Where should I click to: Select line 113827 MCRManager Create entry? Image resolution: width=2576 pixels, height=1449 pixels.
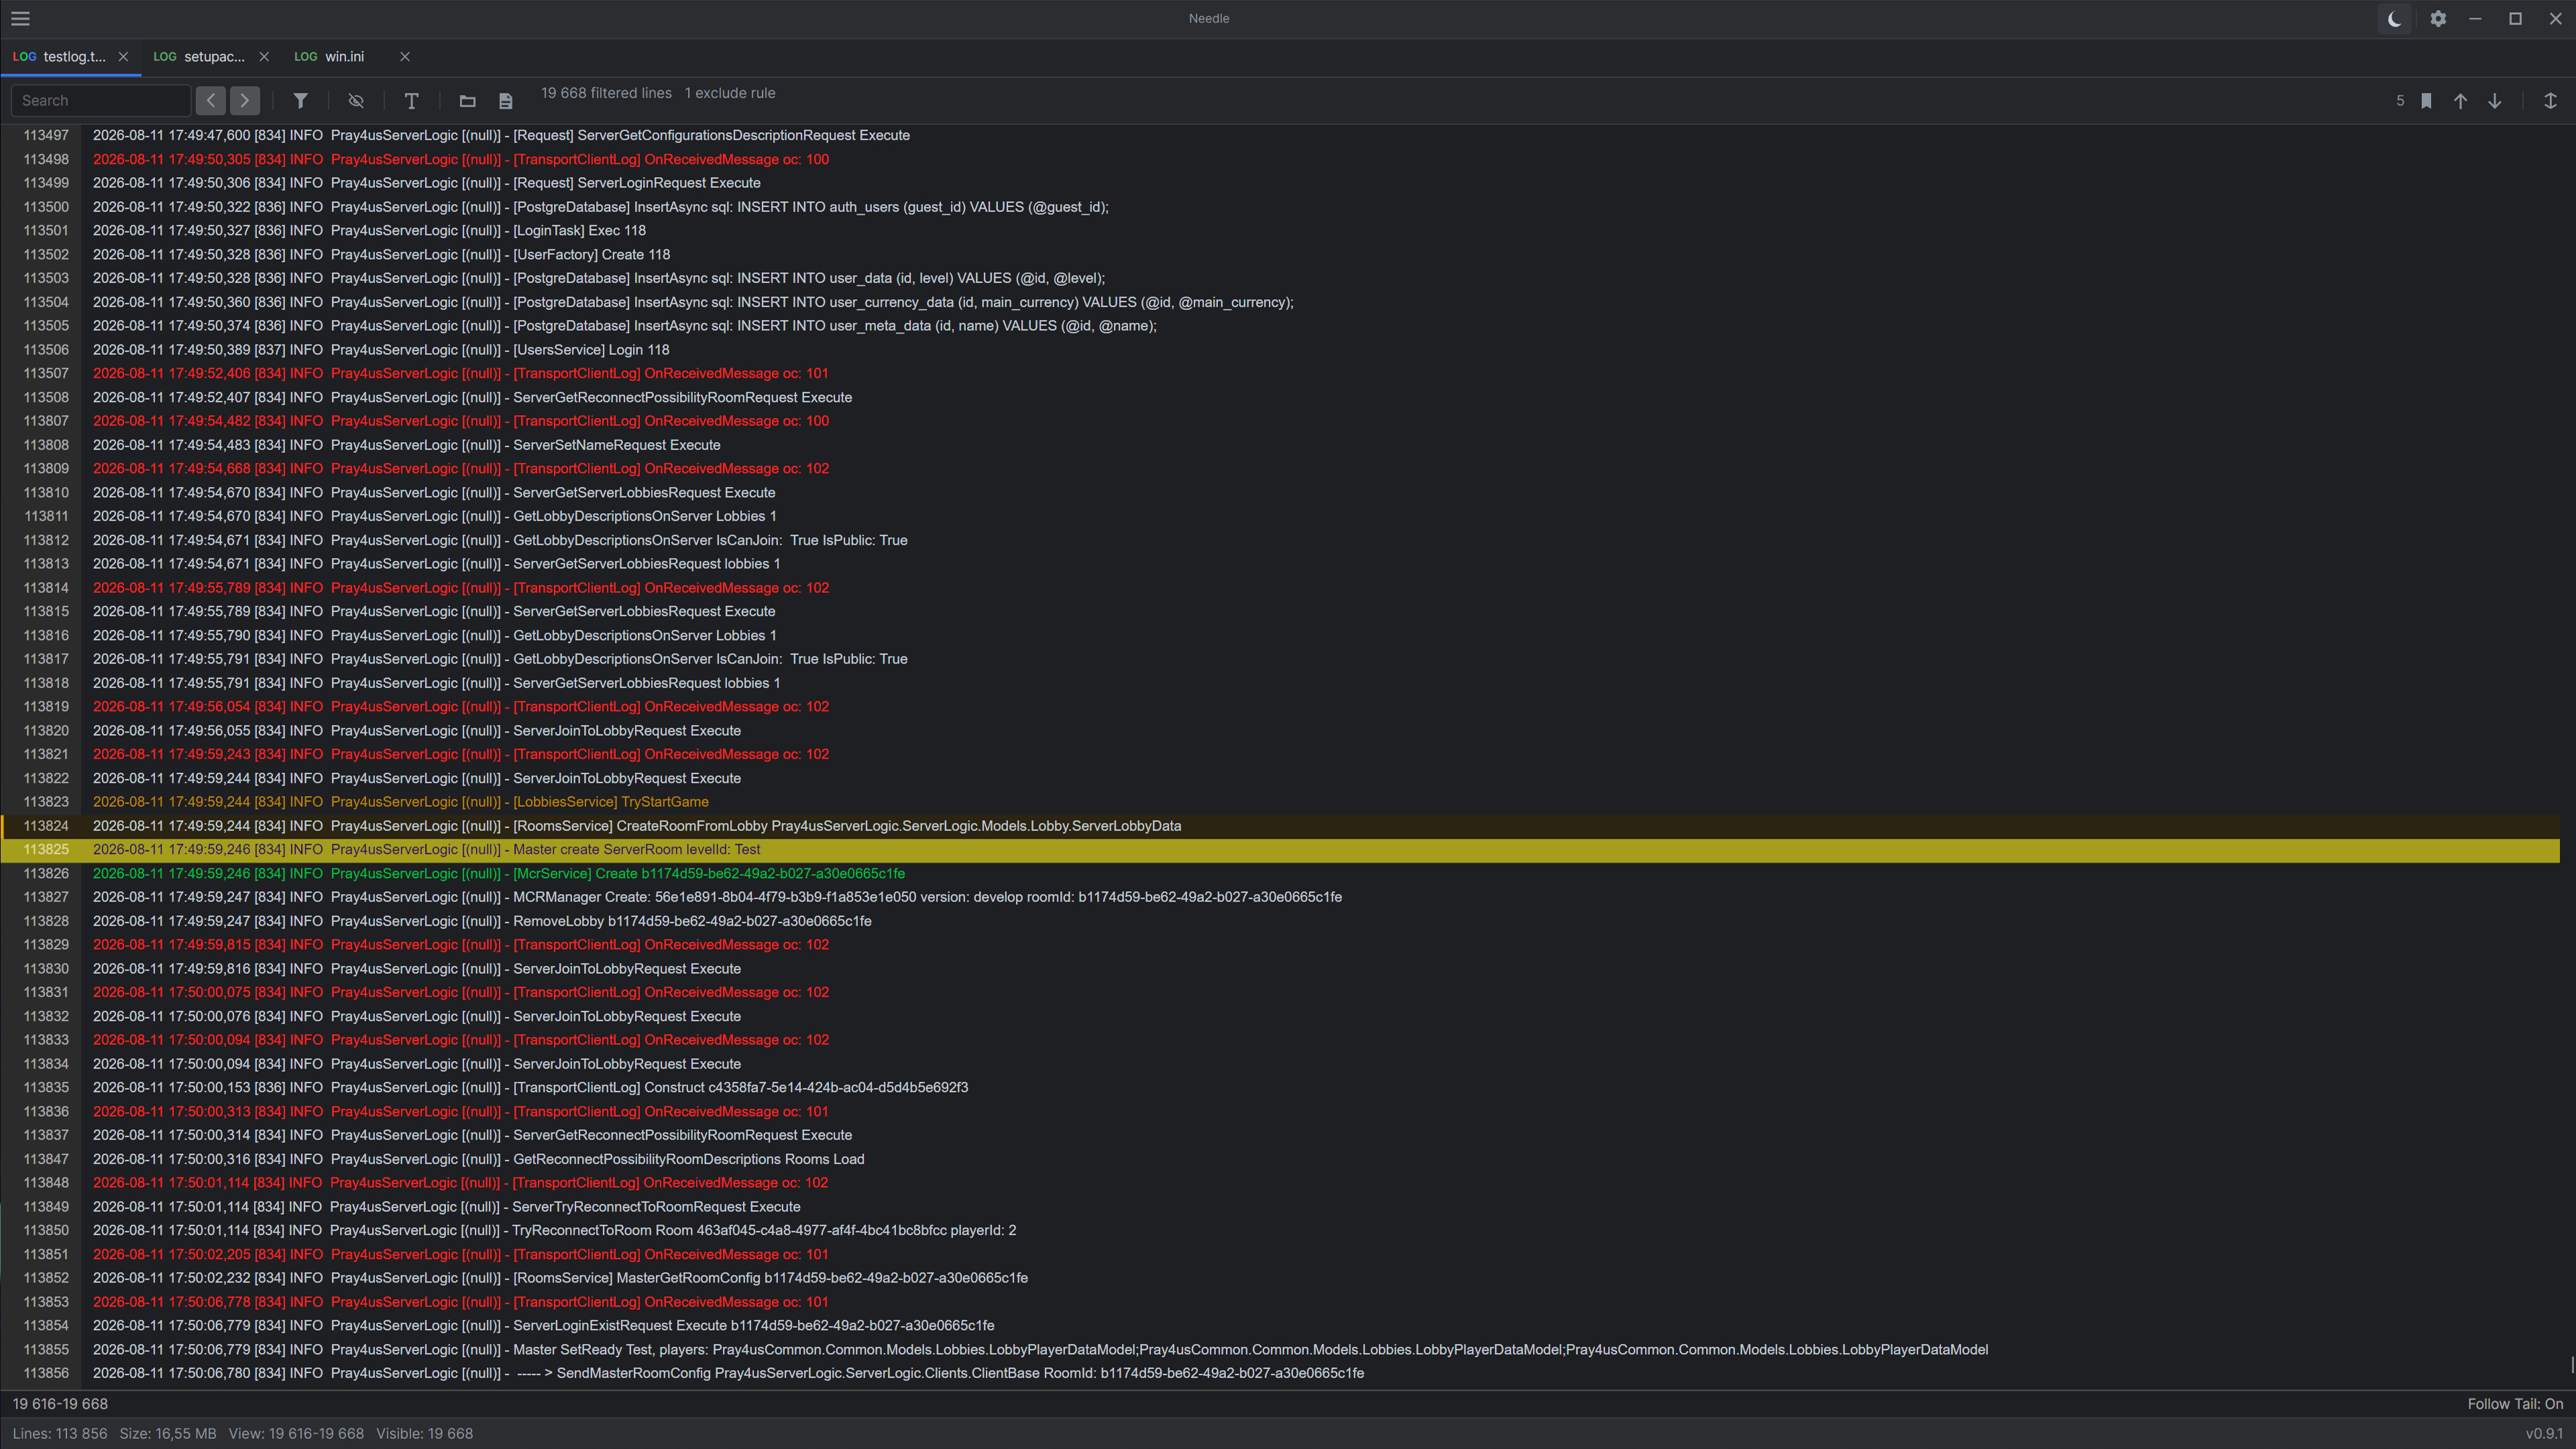pyautogui.click(x=1280, y=897)
